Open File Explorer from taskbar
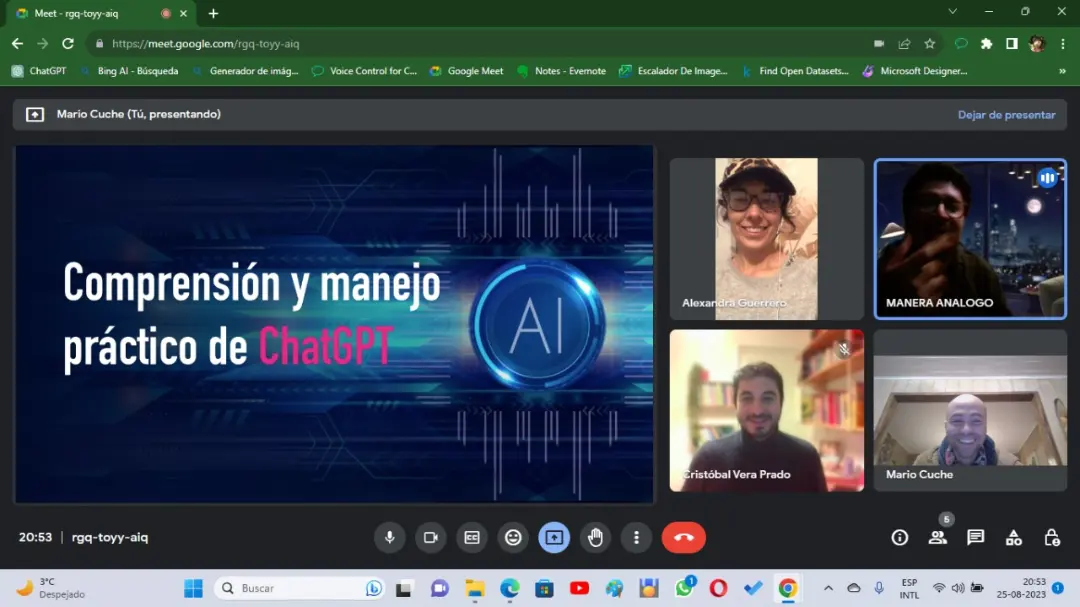The image size is (1080, 607). 475,588
